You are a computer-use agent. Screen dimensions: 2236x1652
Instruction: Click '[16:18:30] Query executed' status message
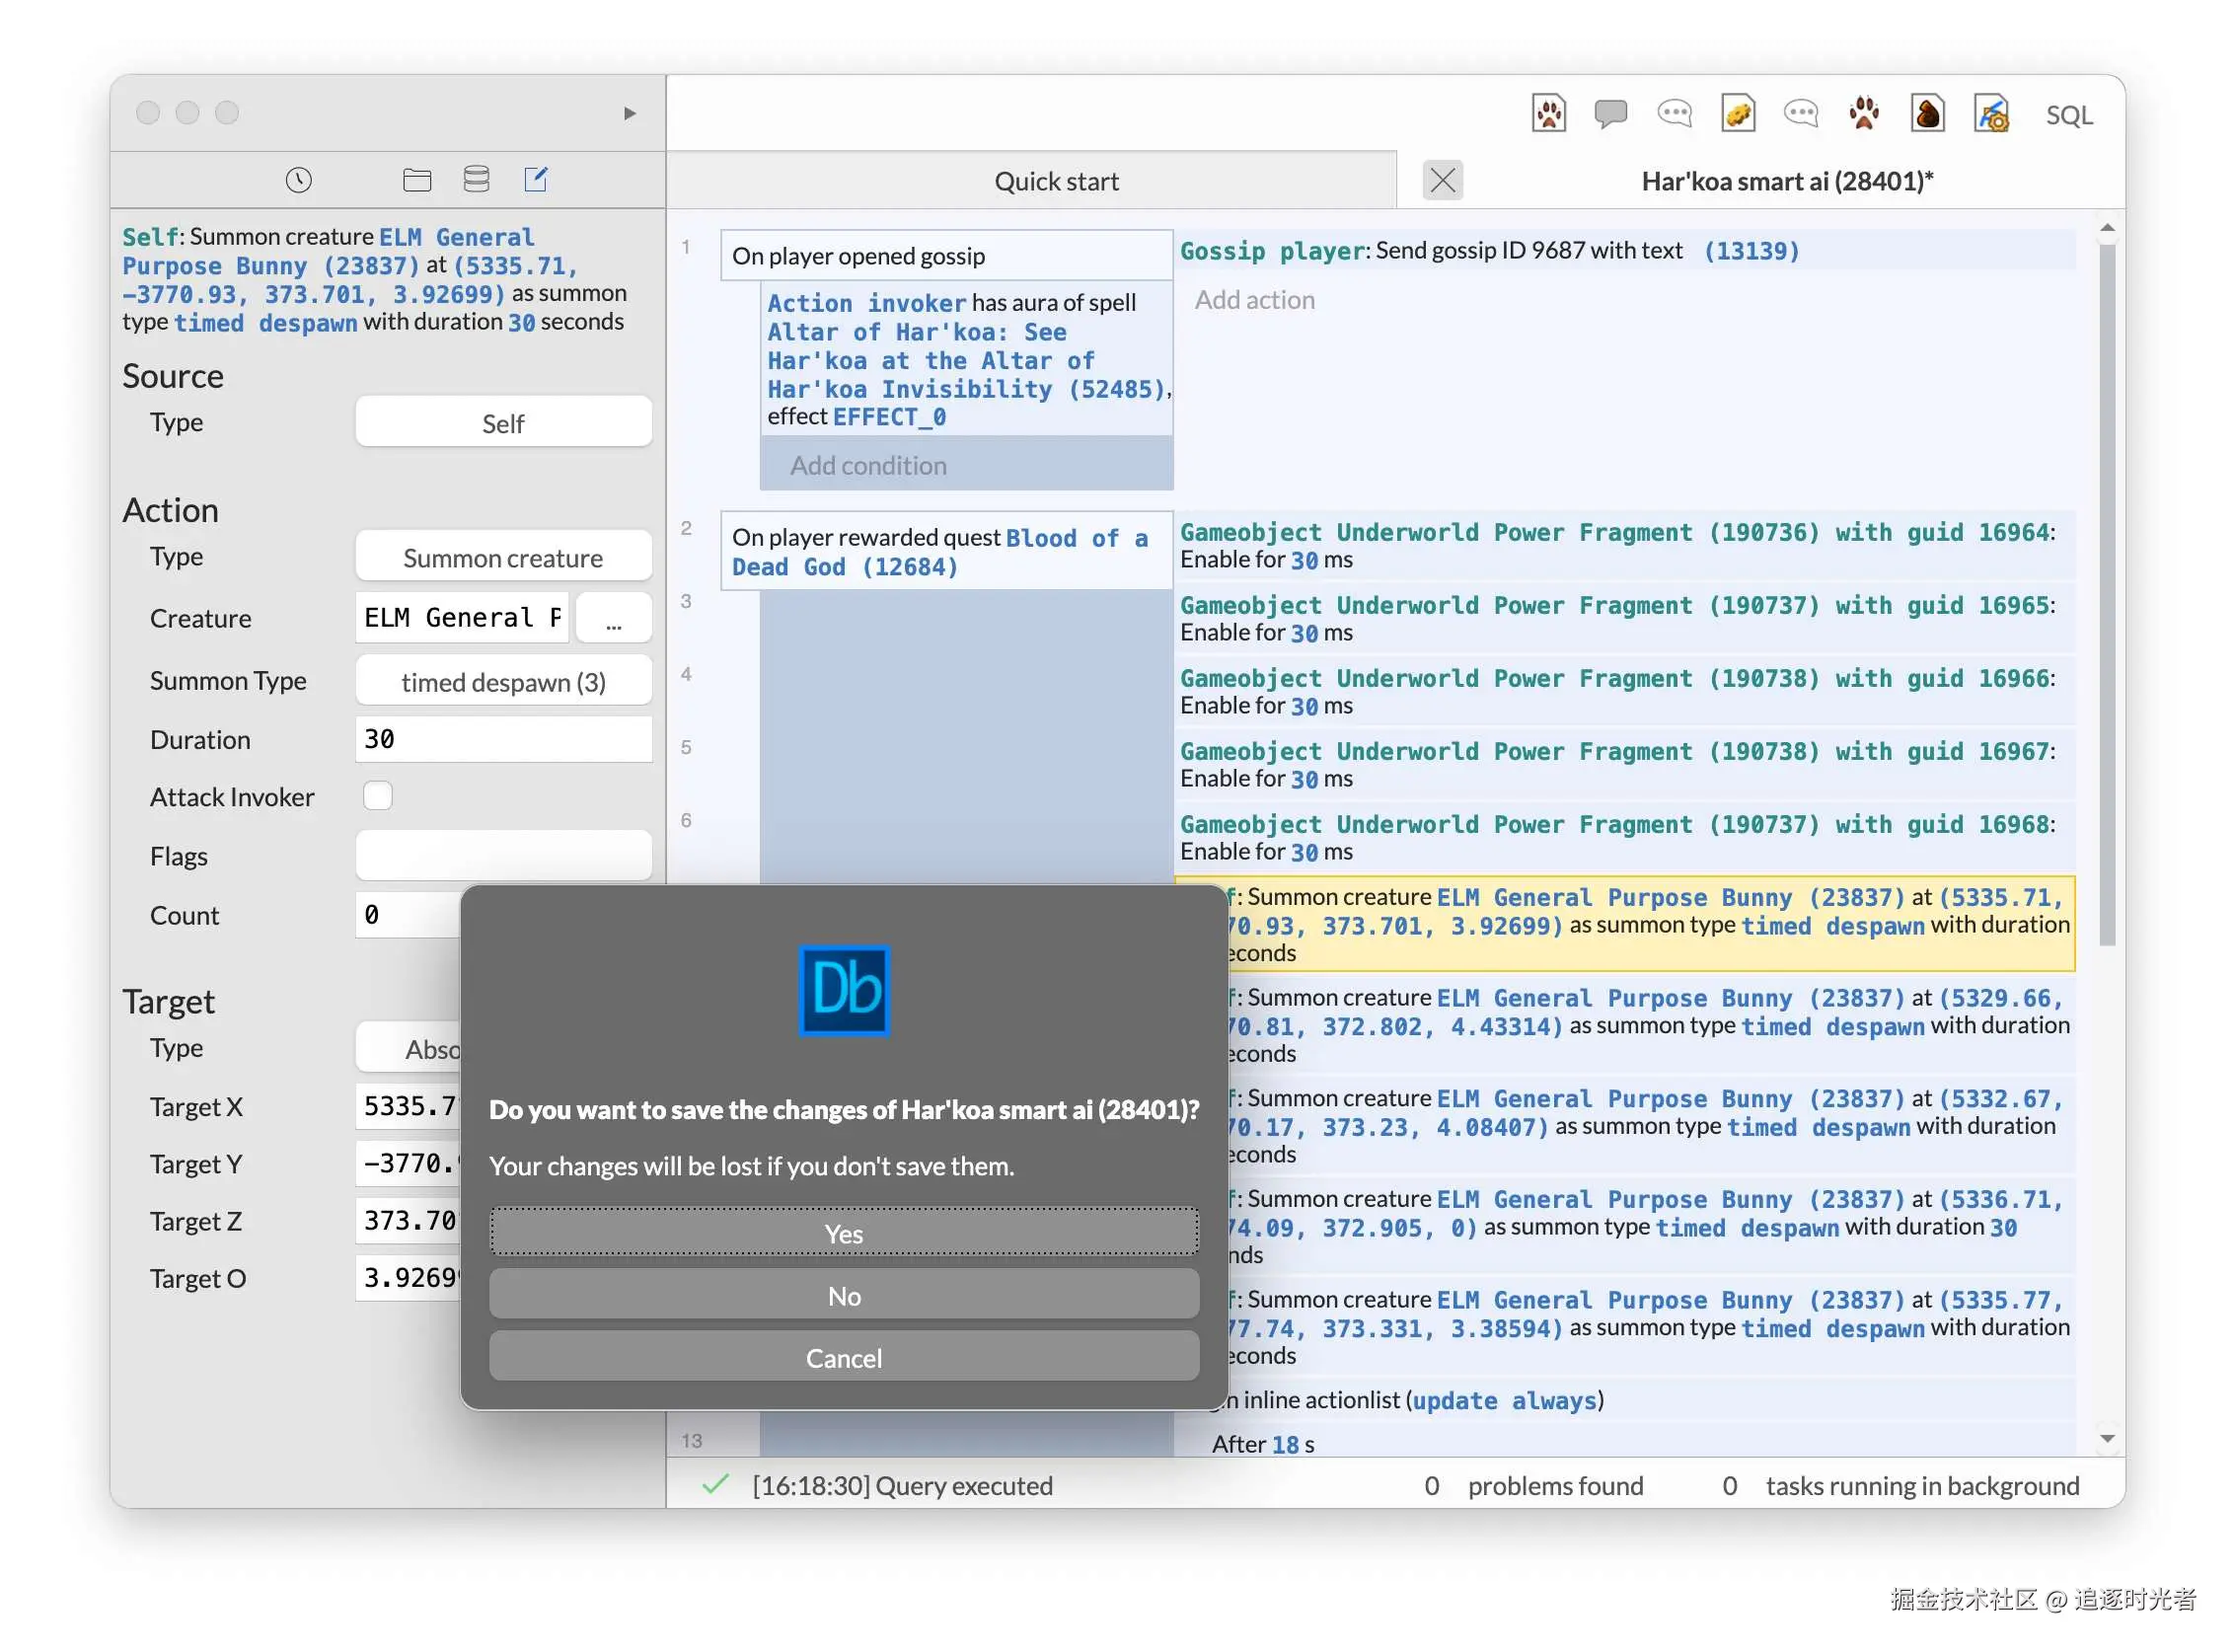click(903, 1488)
